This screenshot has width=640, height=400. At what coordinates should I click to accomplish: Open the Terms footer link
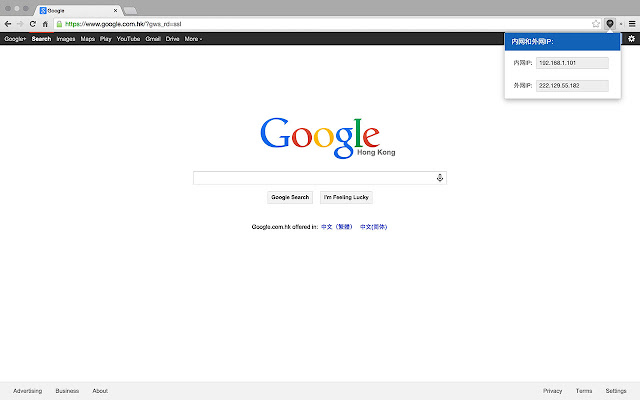coord(584,391)
